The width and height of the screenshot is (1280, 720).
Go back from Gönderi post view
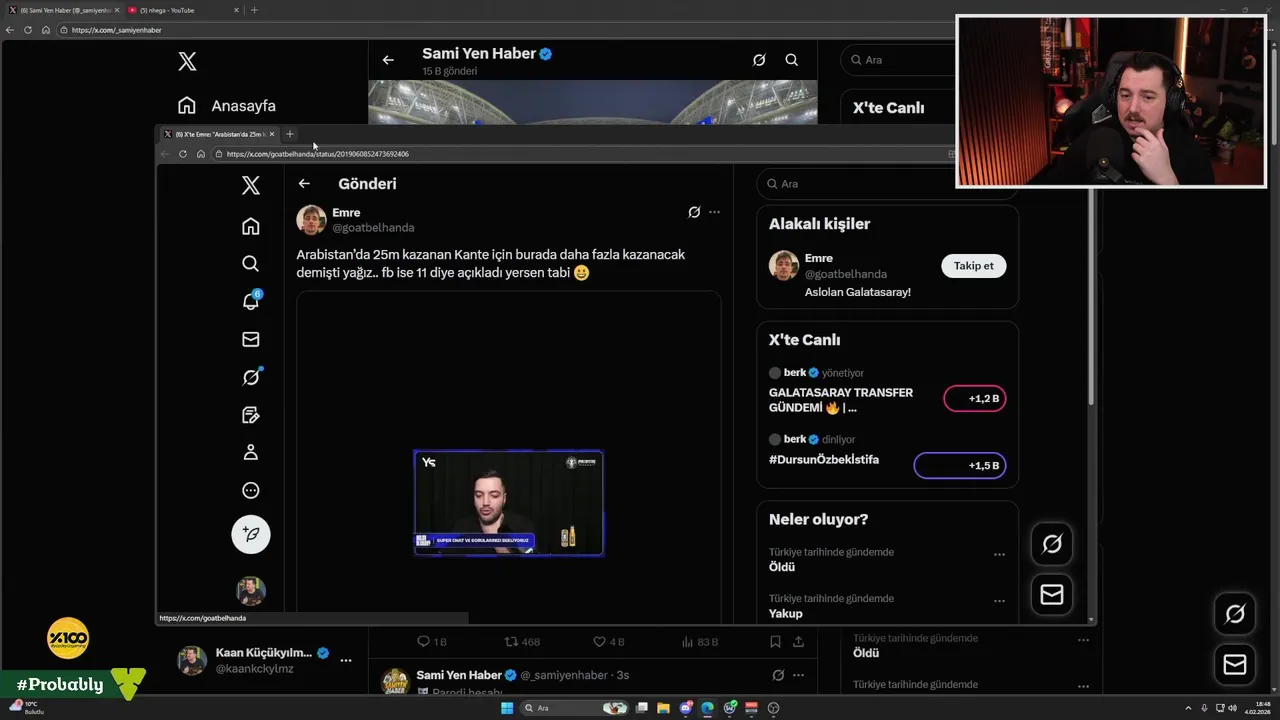tap(304, 184)
